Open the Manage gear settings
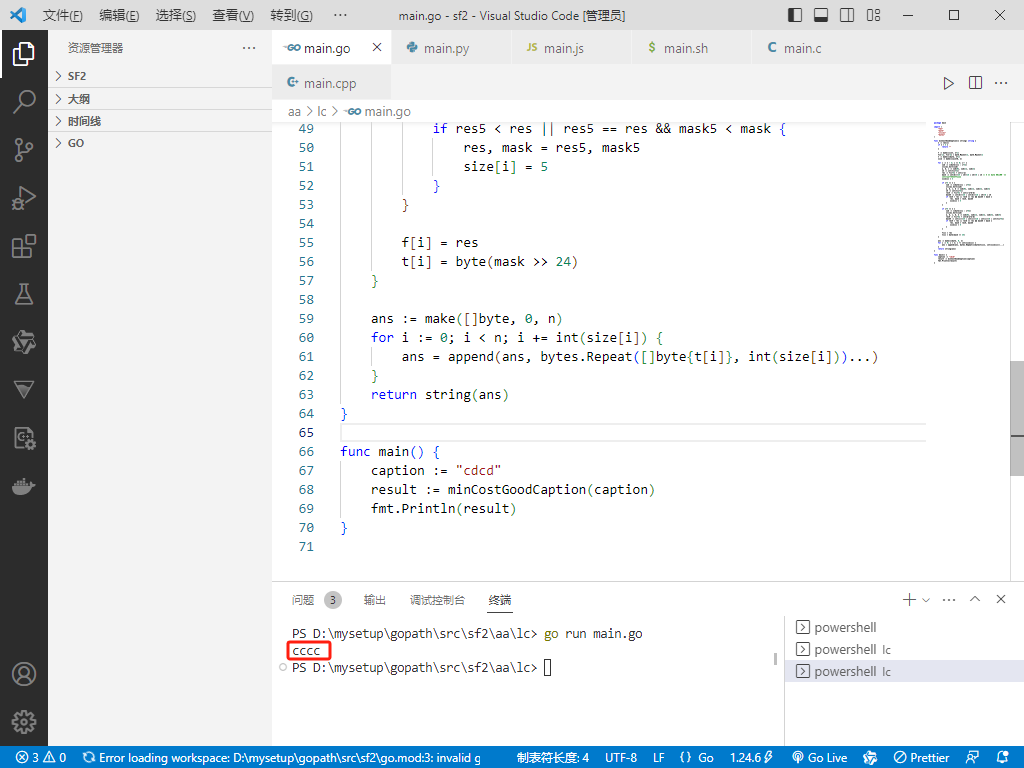1024x768 pixels. (24, 722)
